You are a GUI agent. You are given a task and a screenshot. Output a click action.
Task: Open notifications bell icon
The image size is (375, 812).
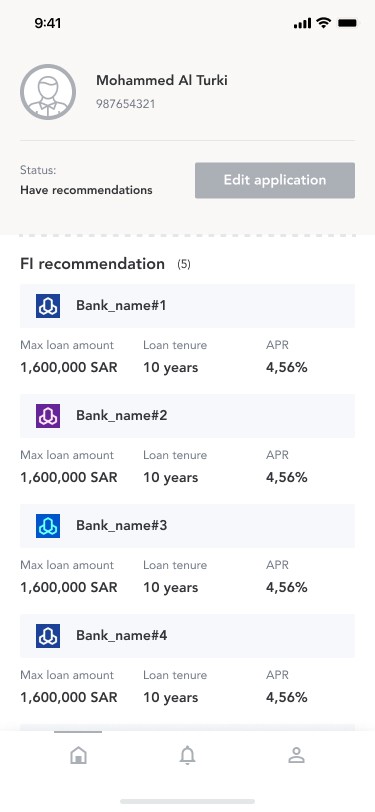tap(188, 756)
